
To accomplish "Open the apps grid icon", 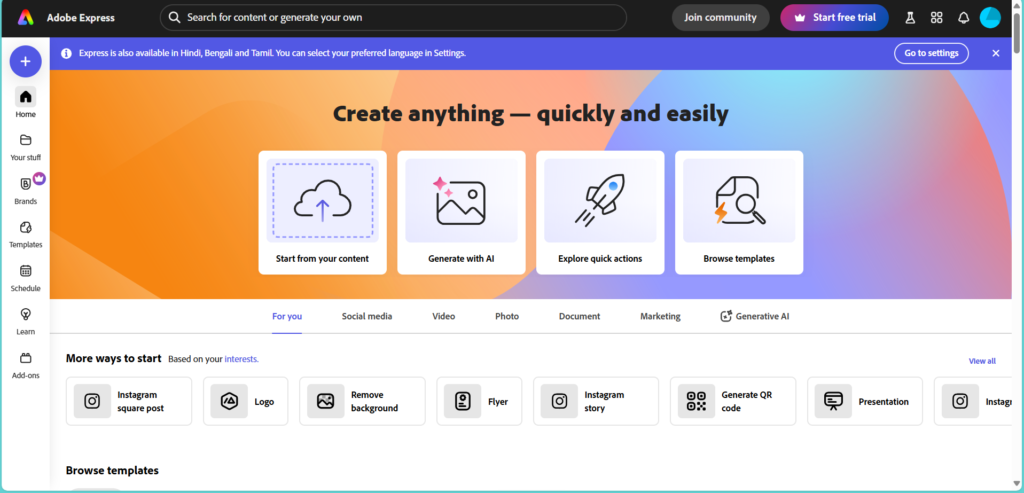I will (x=936, y=18).
